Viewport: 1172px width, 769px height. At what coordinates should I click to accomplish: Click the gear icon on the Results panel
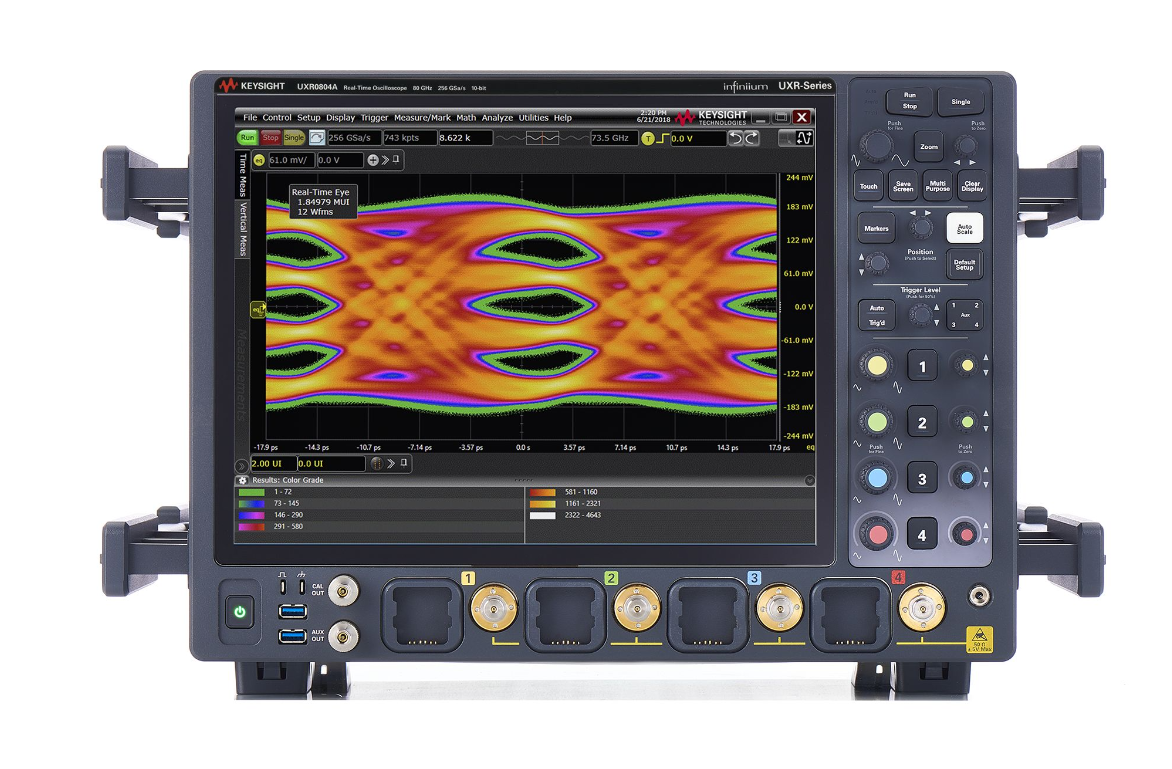pyautogui.click(x=244, y=480)
